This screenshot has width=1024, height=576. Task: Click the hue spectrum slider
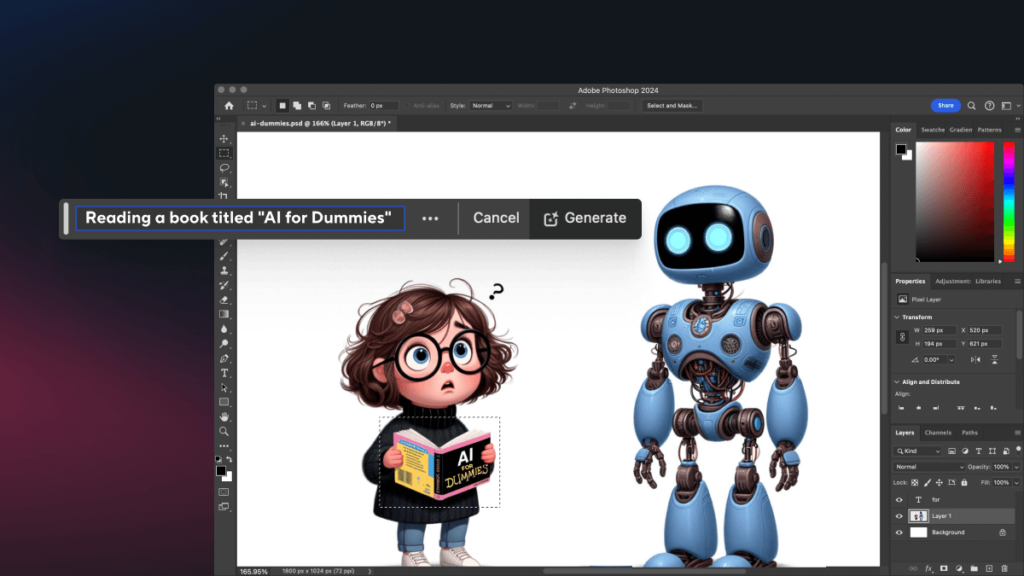[x=1009, y=202]
